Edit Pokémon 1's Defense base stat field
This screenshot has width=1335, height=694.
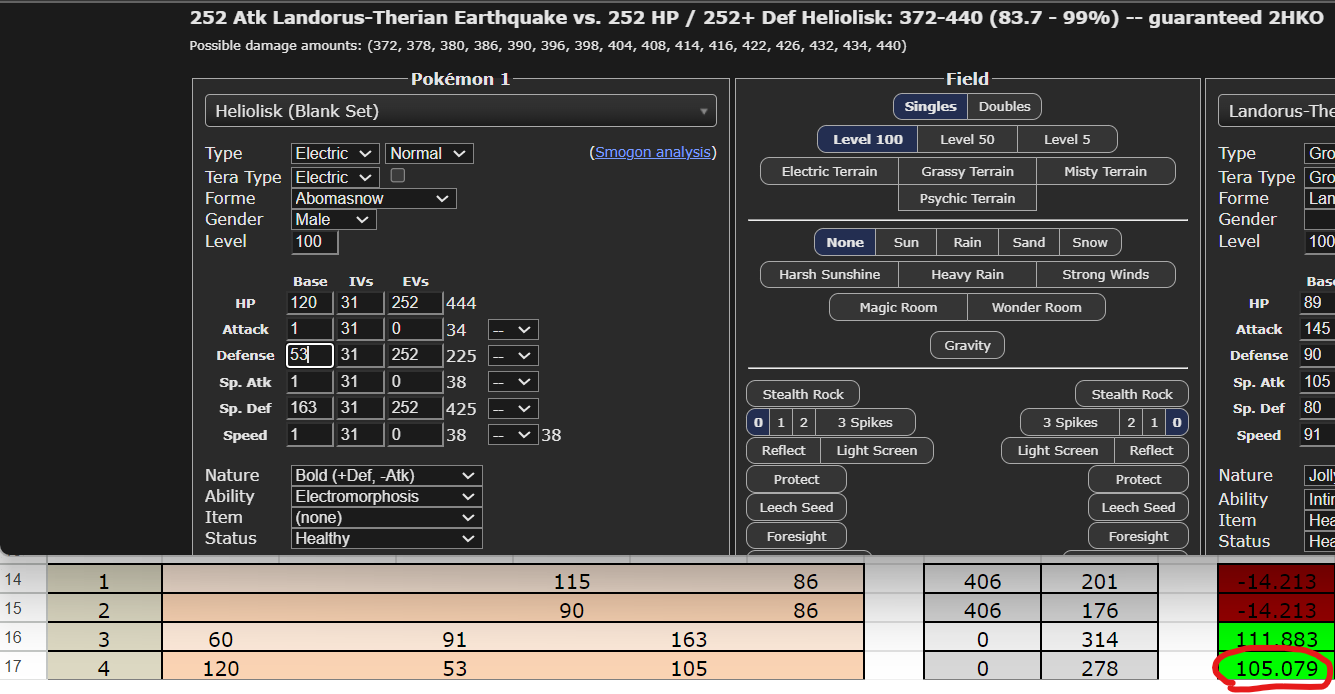pos(310,355)
